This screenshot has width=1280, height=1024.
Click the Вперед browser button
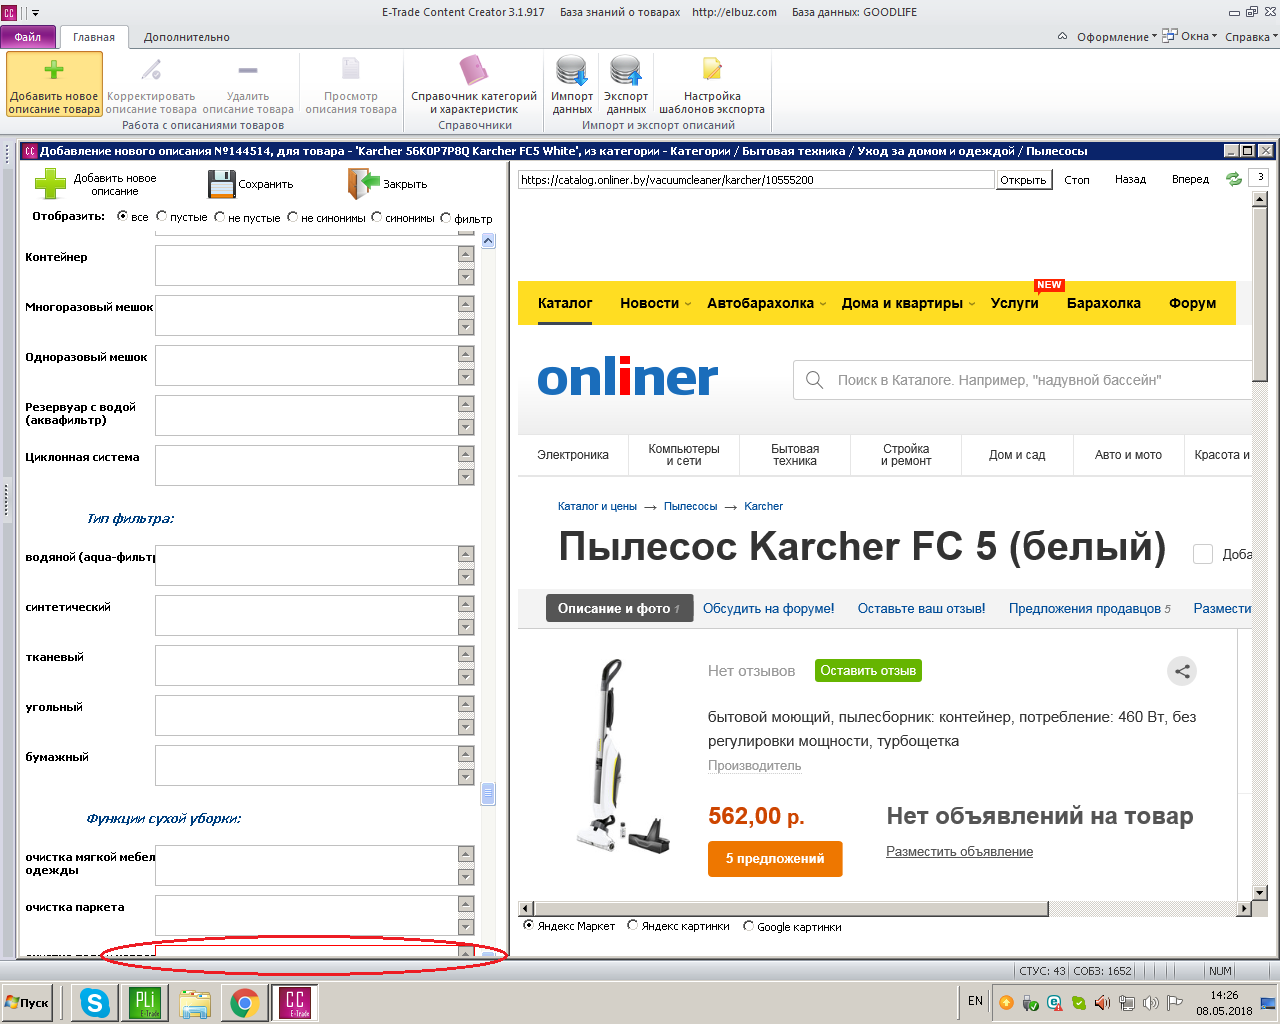[1190, 180]
